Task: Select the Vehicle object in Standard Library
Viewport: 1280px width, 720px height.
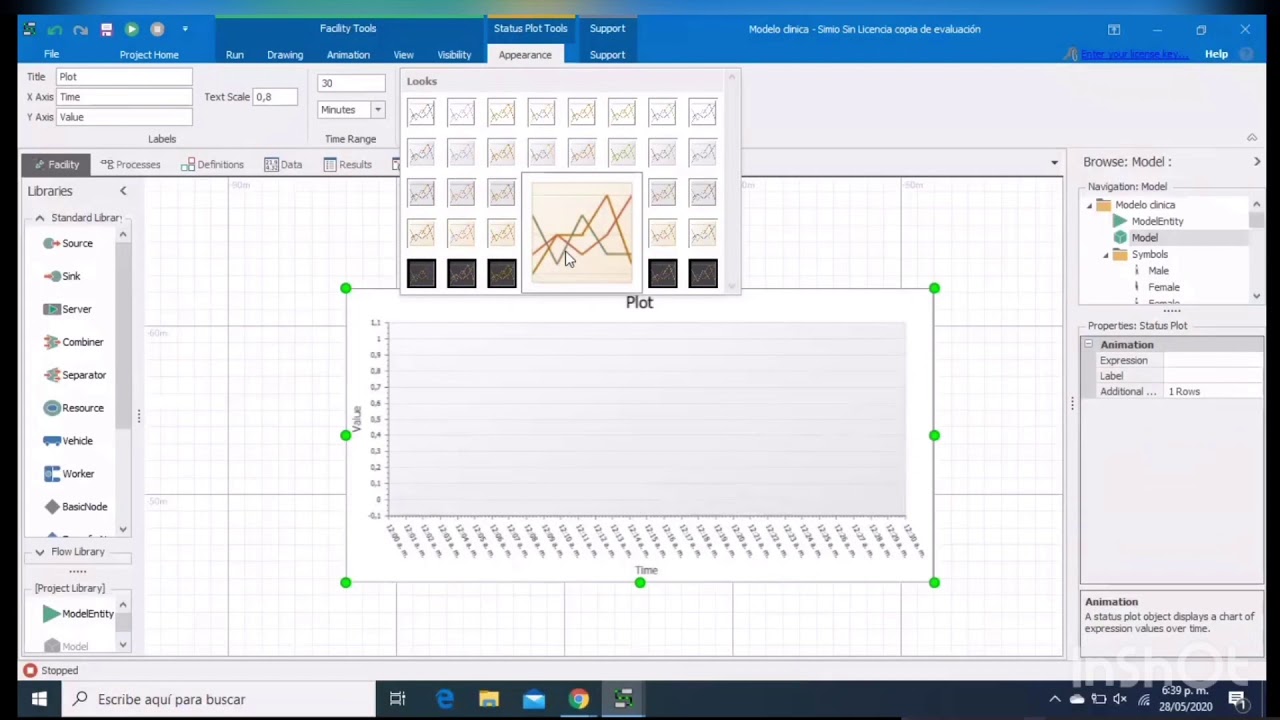Action: pos(68,441)
